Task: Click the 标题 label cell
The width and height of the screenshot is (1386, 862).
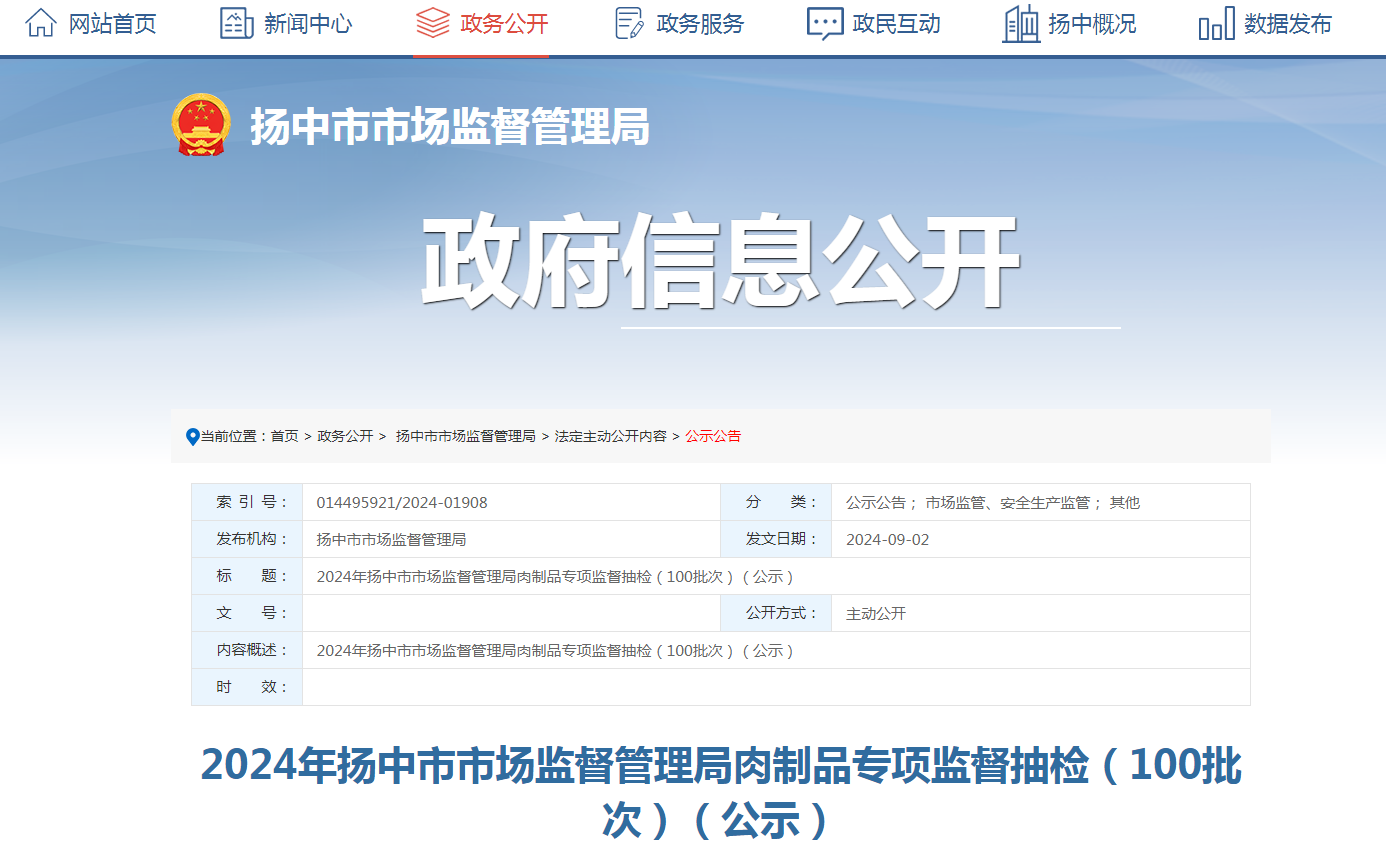Action: pos(247,576)
